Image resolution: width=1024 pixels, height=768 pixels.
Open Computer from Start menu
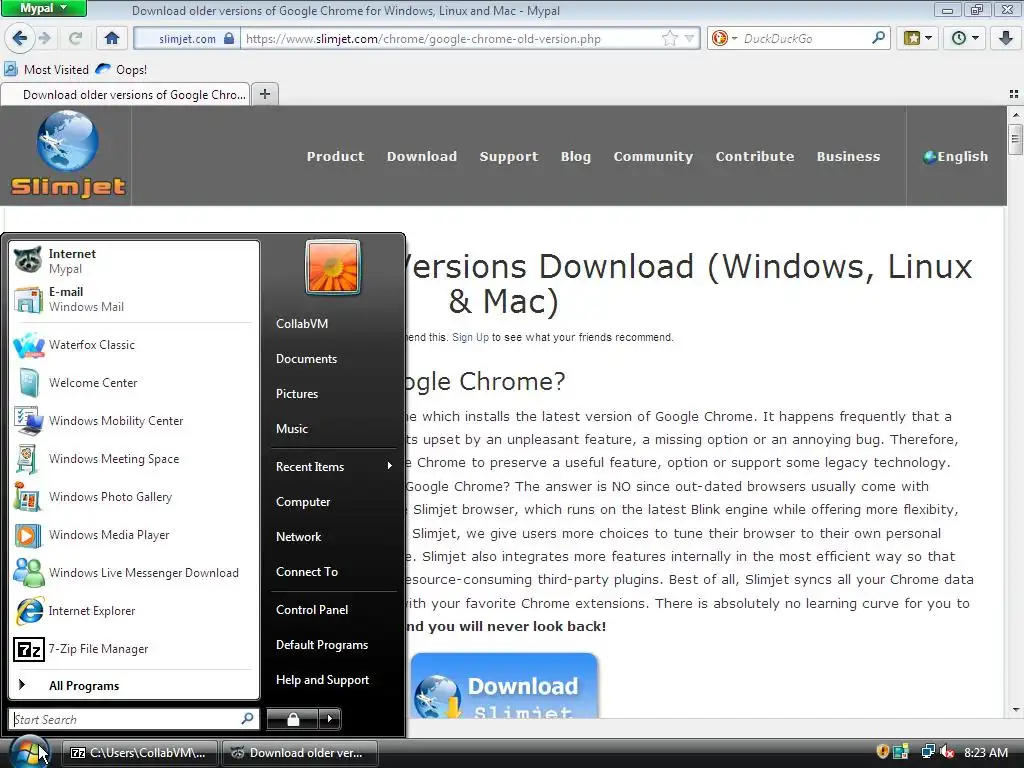333,502
